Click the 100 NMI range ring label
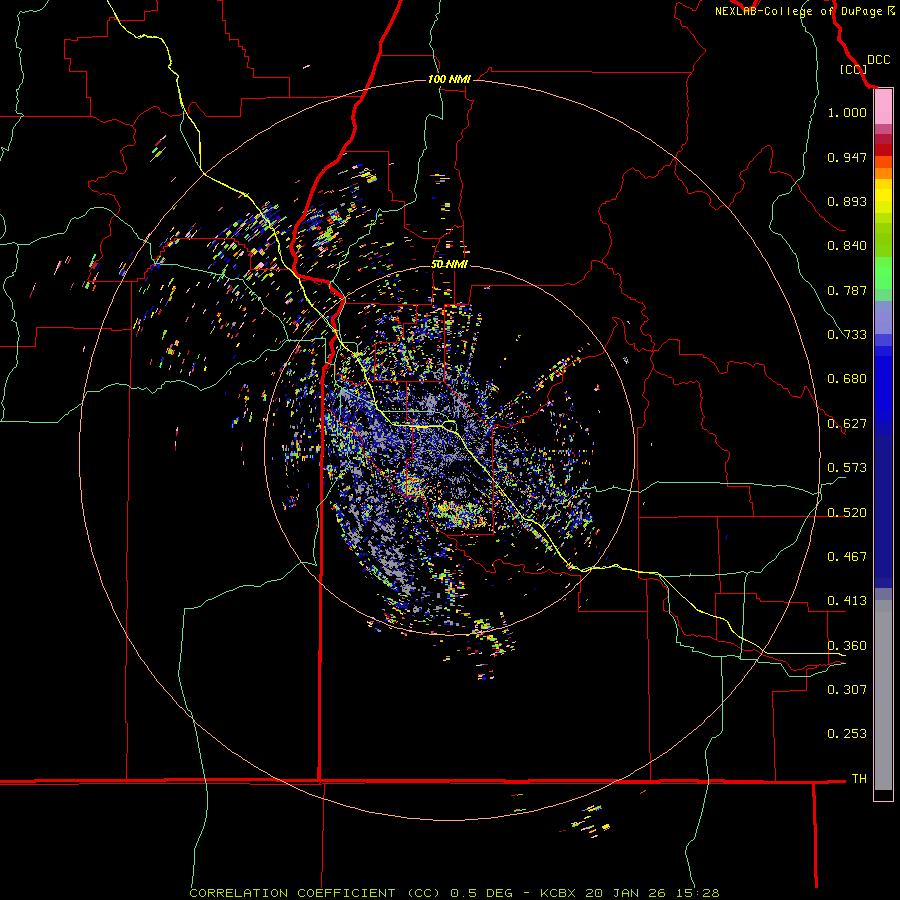The image size is (900, 900). 449,79
